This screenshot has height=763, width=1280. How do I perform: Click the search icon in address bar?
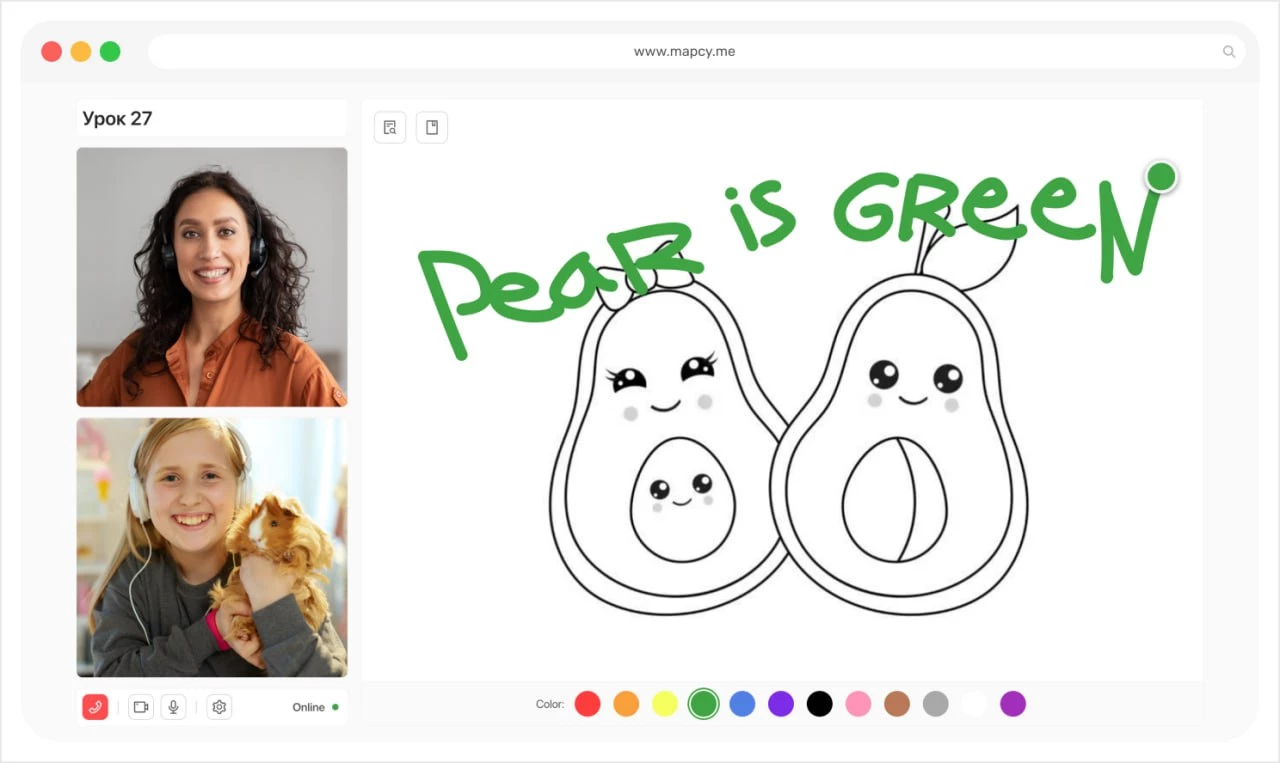pos(1229,52)
